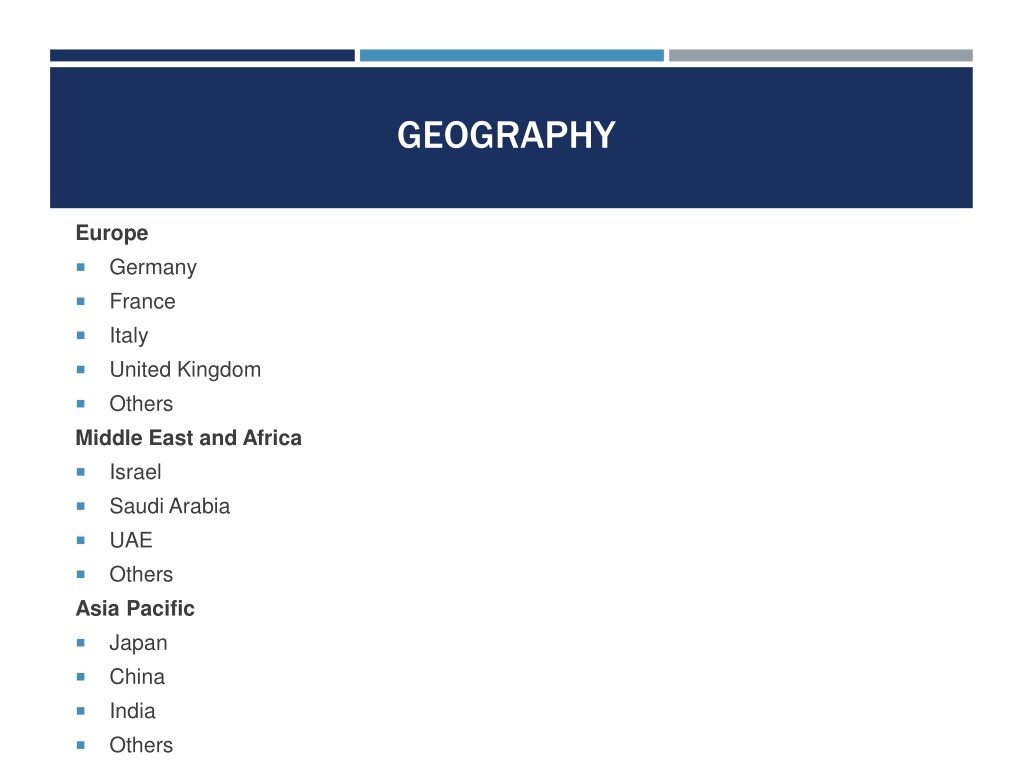Click Others under Asia Pacific

click(x=141, y=744)
